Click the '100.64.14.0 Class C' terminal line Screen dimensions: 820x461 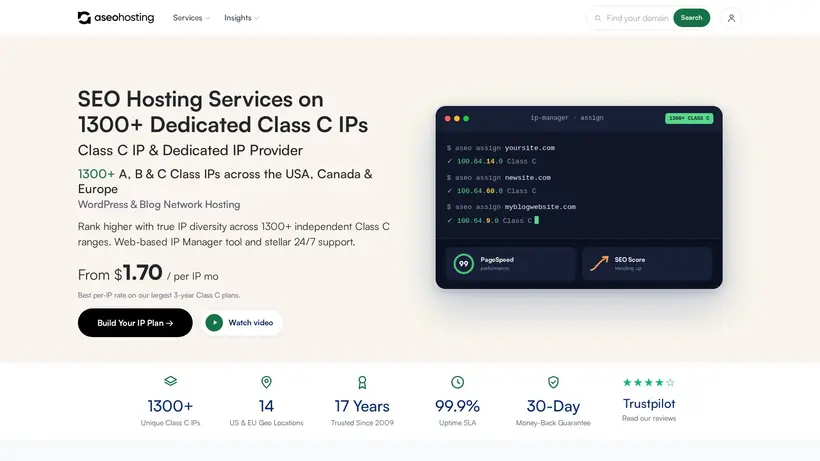click(492, 162)
